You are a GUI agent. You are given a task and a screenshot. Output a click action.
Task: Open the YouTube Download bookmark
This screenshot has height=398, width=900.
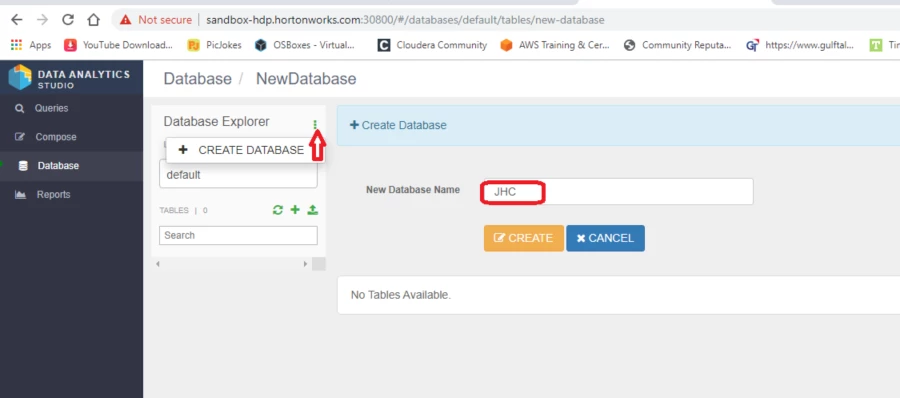pyautogui.click(x=118, y=45)
